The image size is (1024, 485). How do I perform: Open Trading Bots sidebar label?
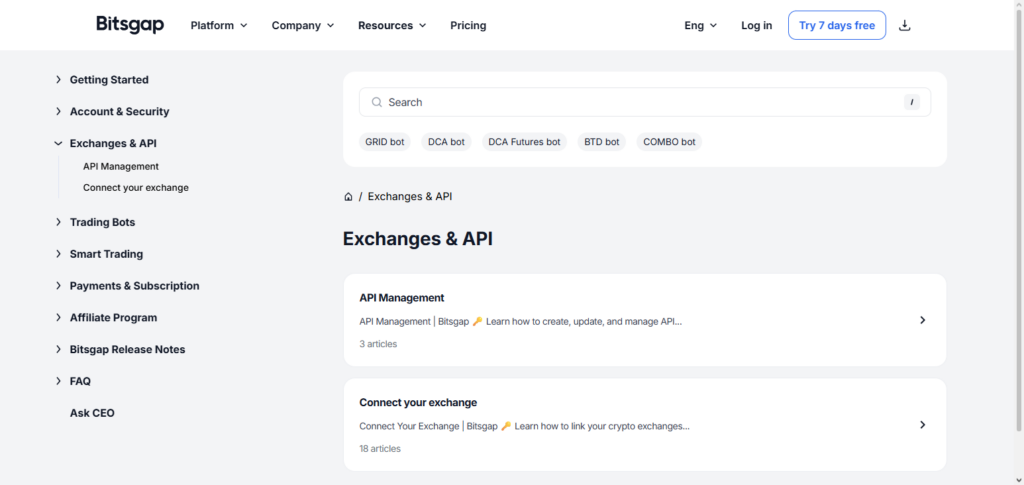coord(103,222)
